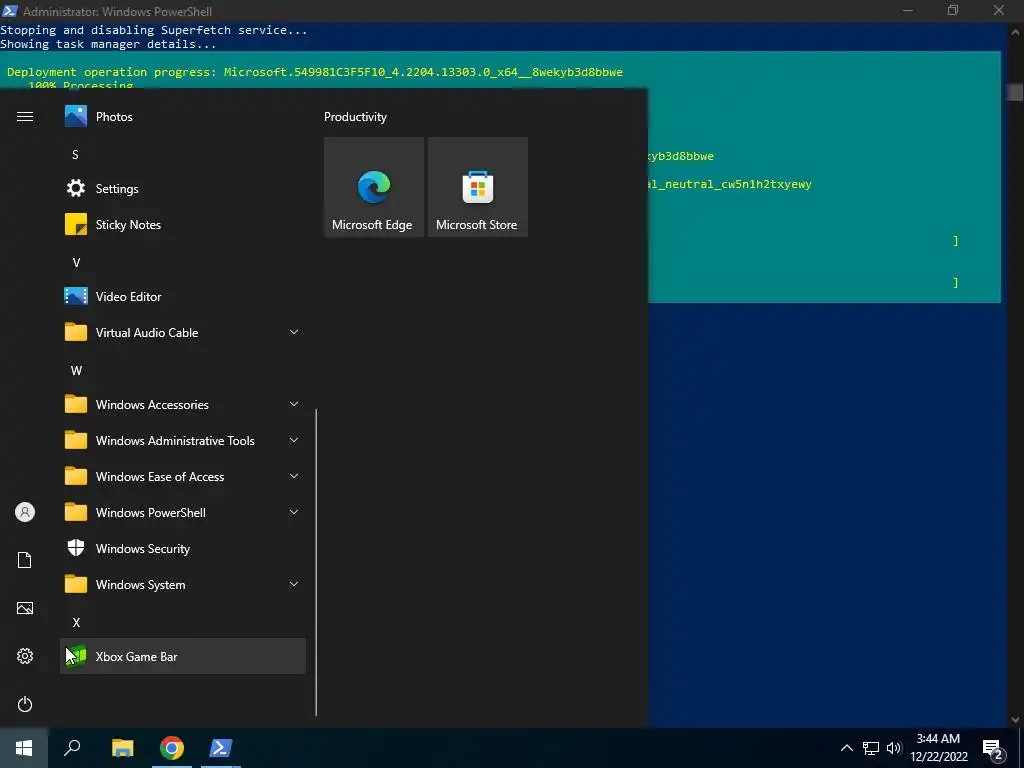The height and width of the screenshot is (768, 1024).
Task: Click the PowerShell title bar icon
Action: click(10, 10)
